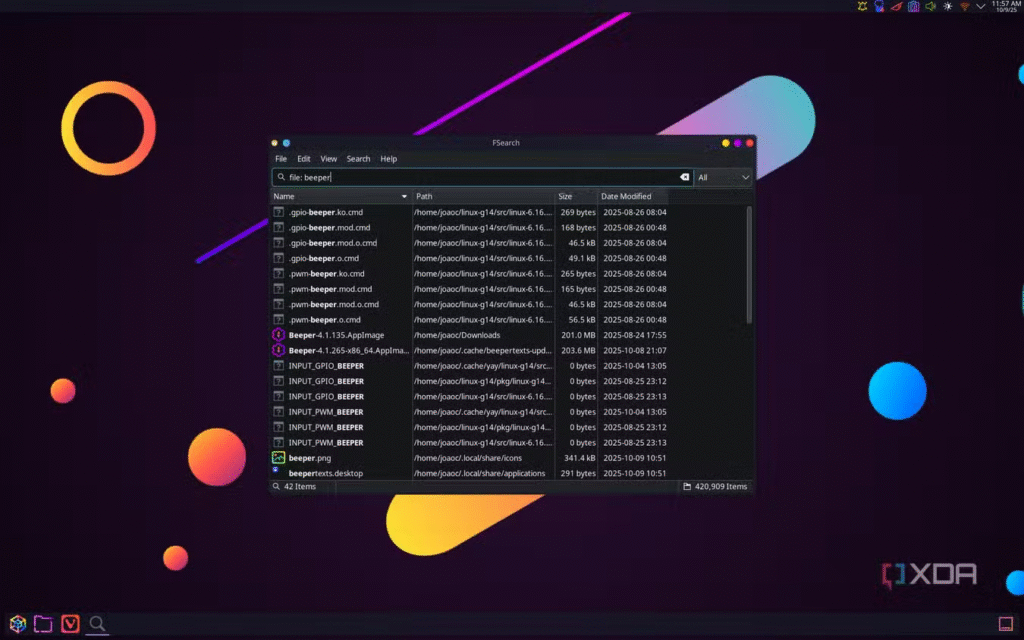Viewport: 1024px width, 640px height.
Task: Click the Beeper-4.1.135.AppImage file icon
Action: [x=279, y=335]
